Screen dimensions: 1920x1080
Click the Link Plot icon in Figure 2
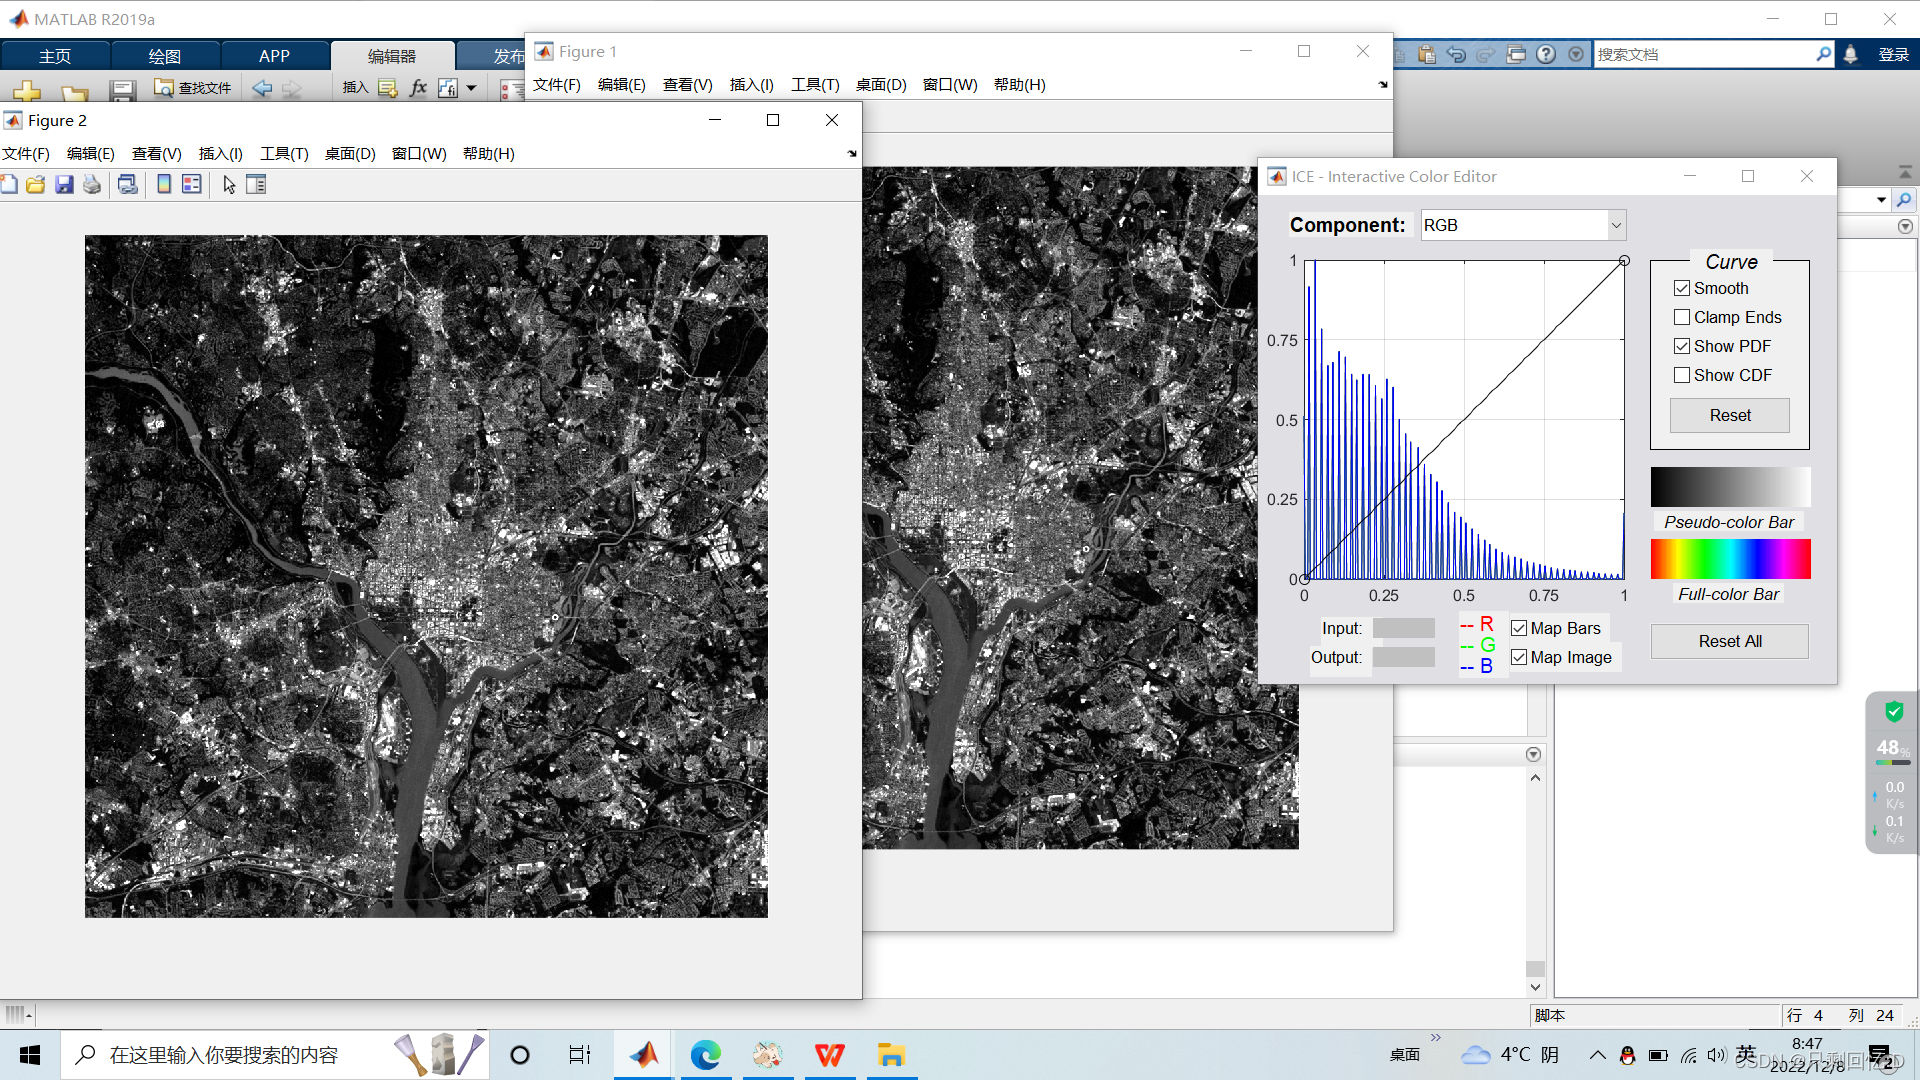pyautogui.click(x=128, y=185)
